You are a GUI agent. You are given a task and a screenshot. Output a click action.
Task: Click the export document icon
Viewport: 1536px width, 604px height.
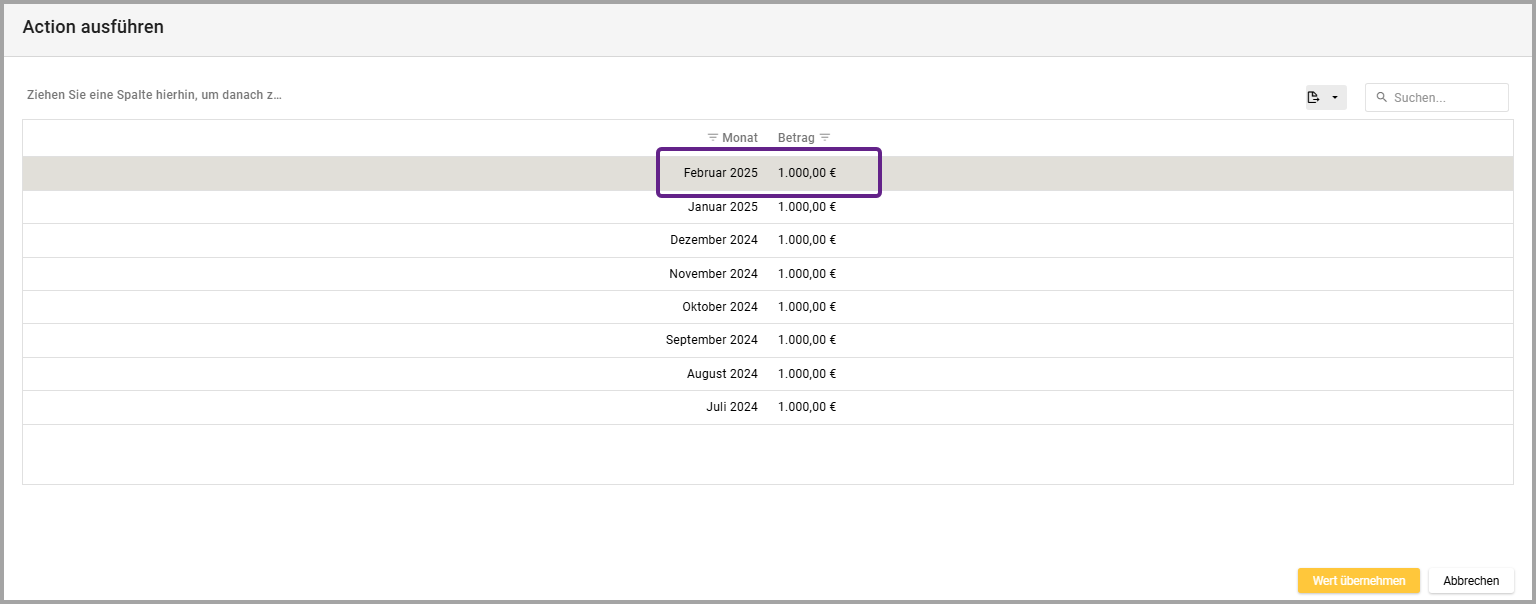(1314, 97)
